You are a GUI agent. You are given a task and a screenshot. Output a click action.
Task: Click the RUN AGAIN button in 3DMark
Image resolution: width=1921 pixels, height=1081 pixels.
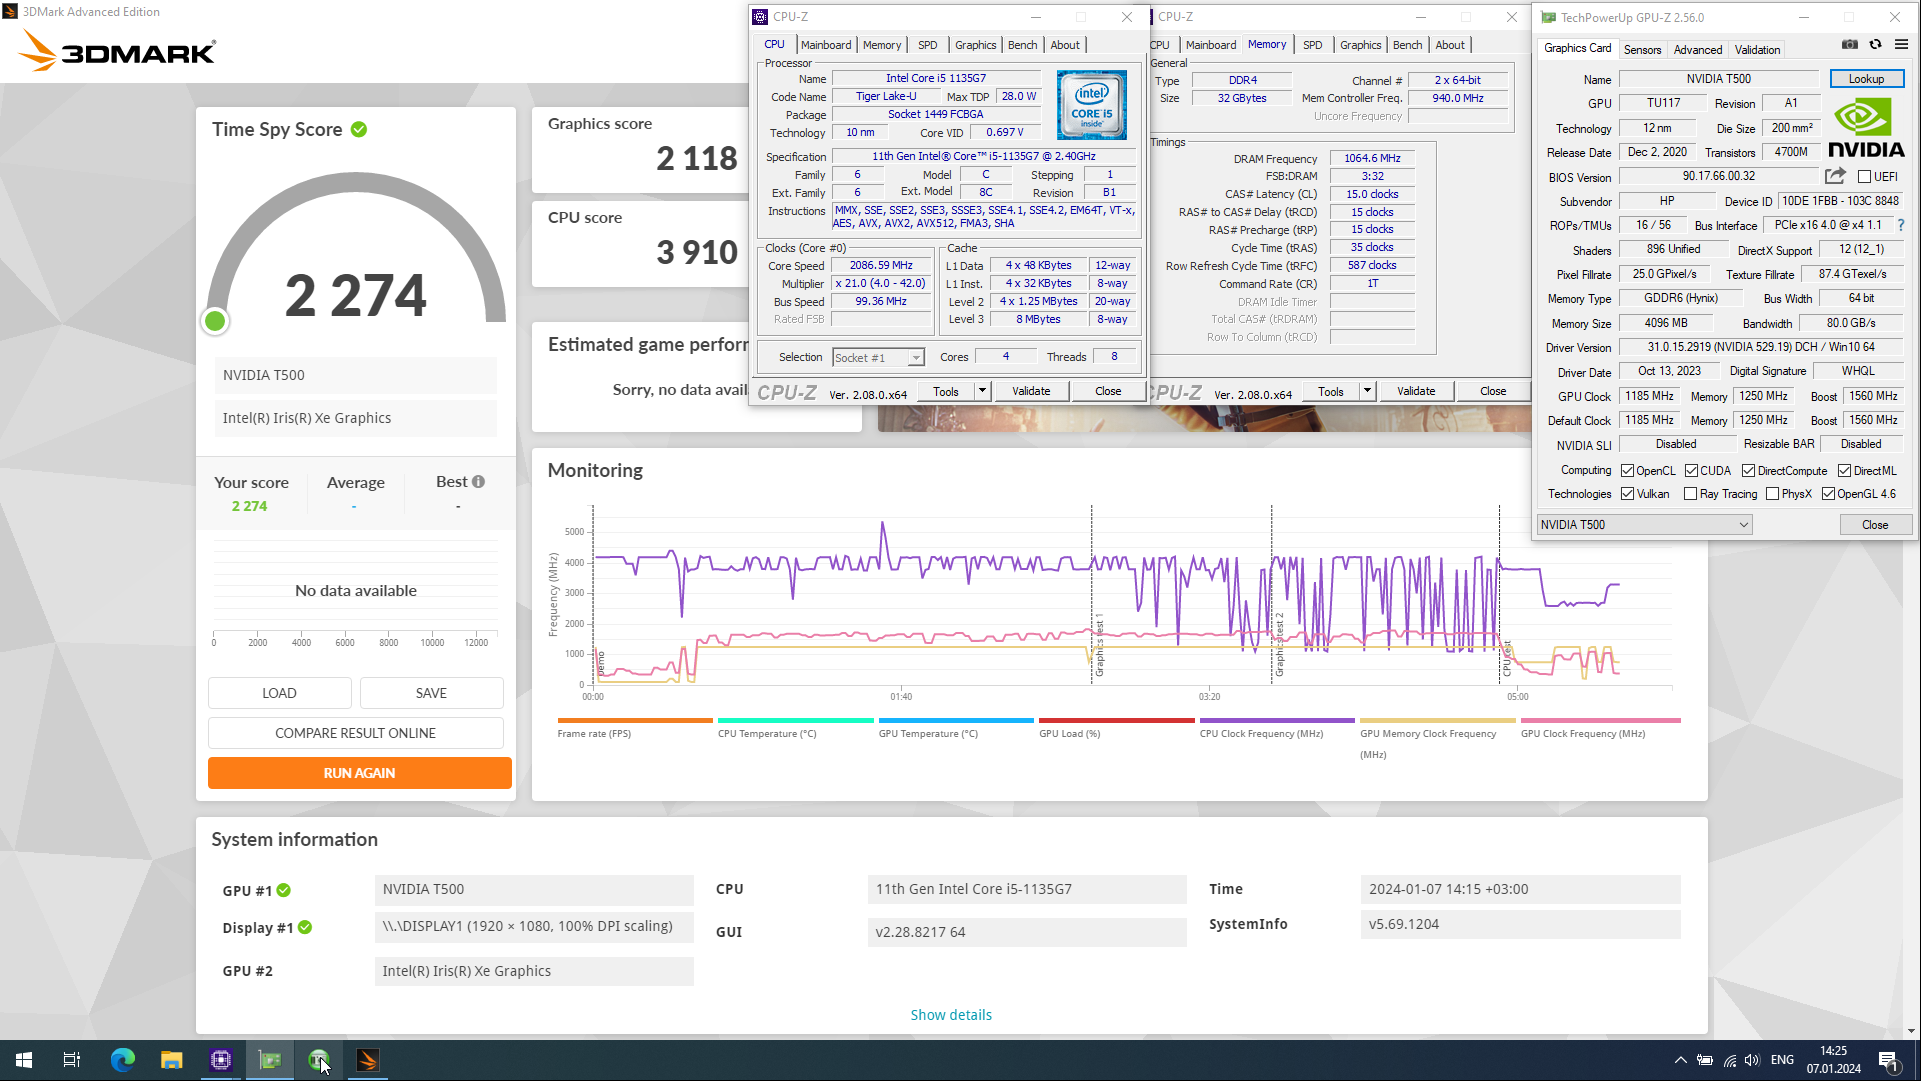pos(359,773)
